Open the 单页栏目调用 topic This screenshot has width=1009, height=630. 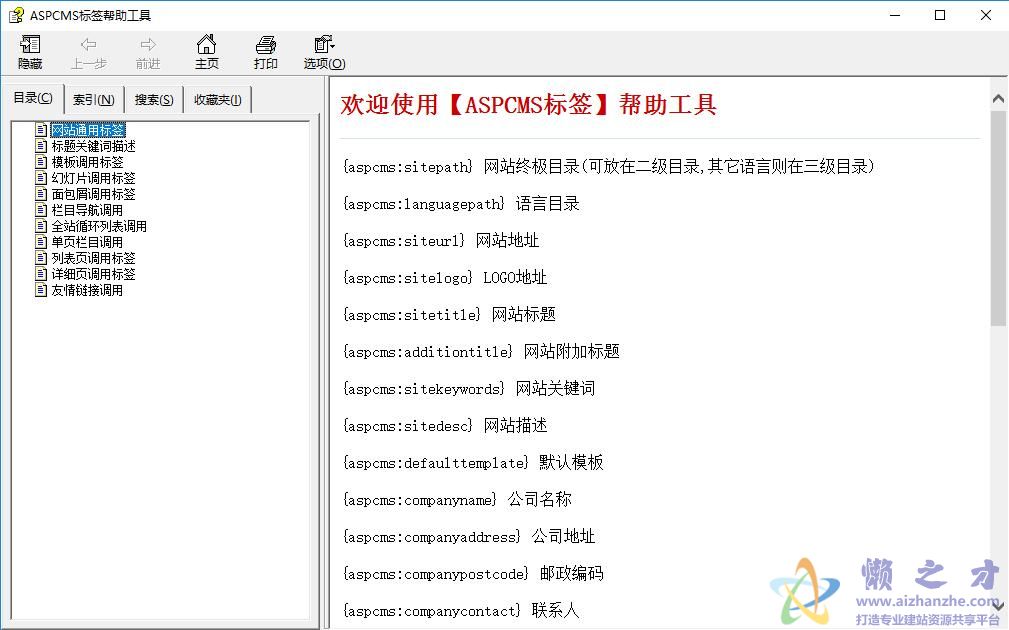(x=87, y=243)
